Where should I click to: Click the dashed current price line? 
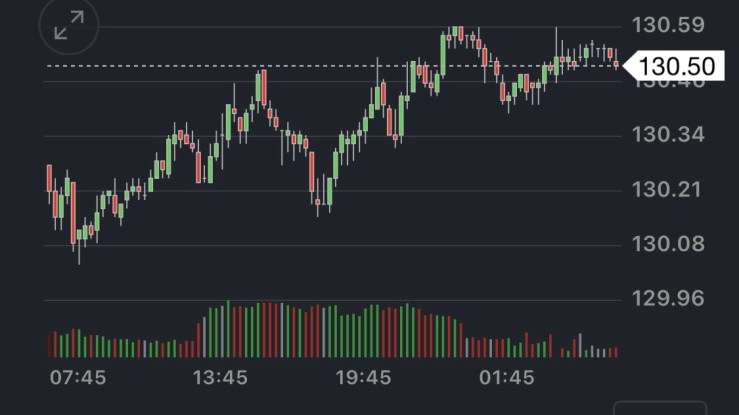[300, 66]
